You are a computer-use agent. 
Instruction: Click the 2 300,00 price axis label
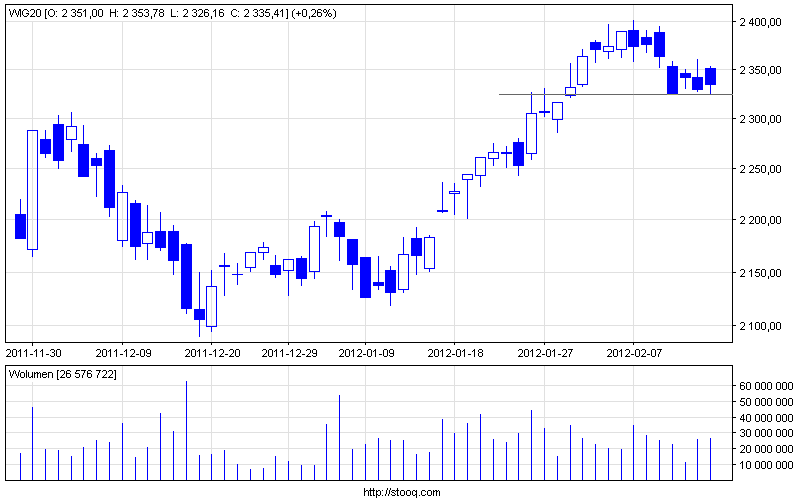click(760, 119)
